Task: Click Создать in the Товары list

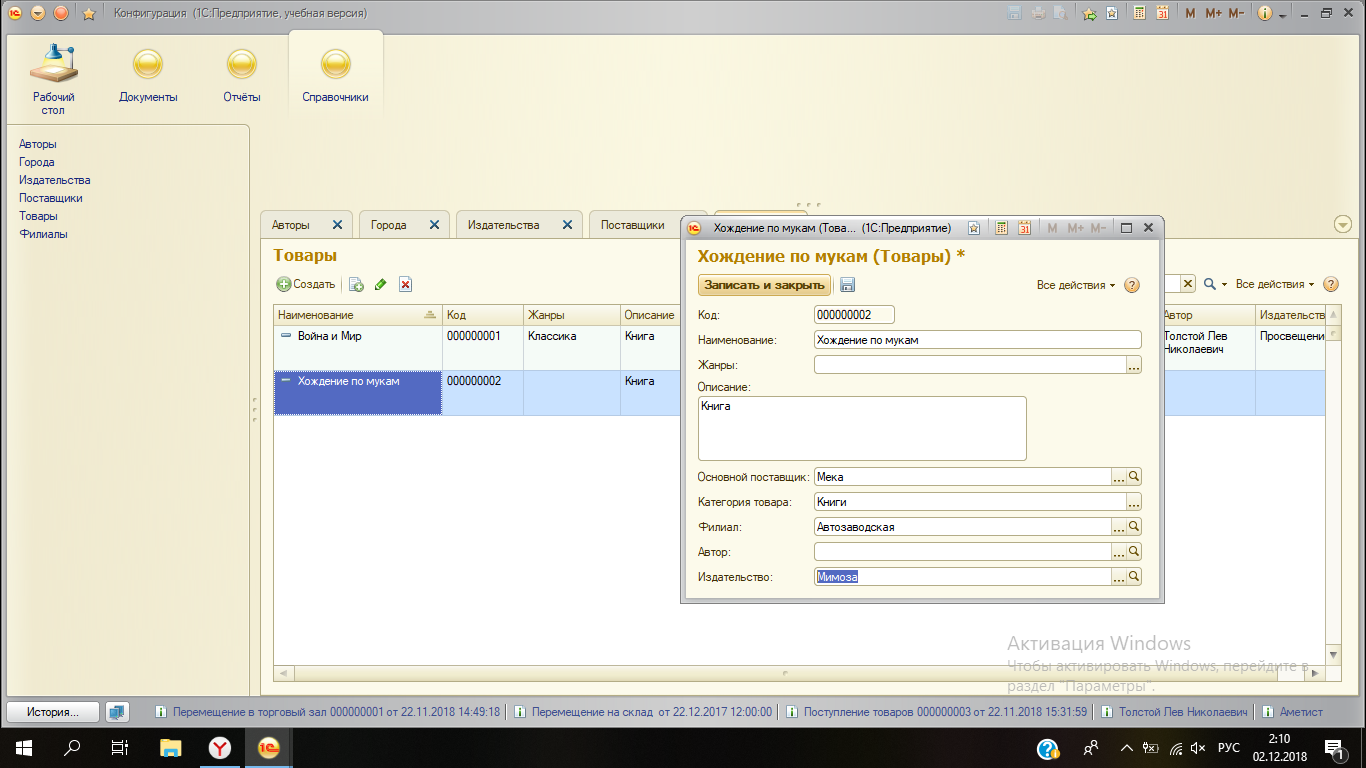Action: (x=306, y=284)
